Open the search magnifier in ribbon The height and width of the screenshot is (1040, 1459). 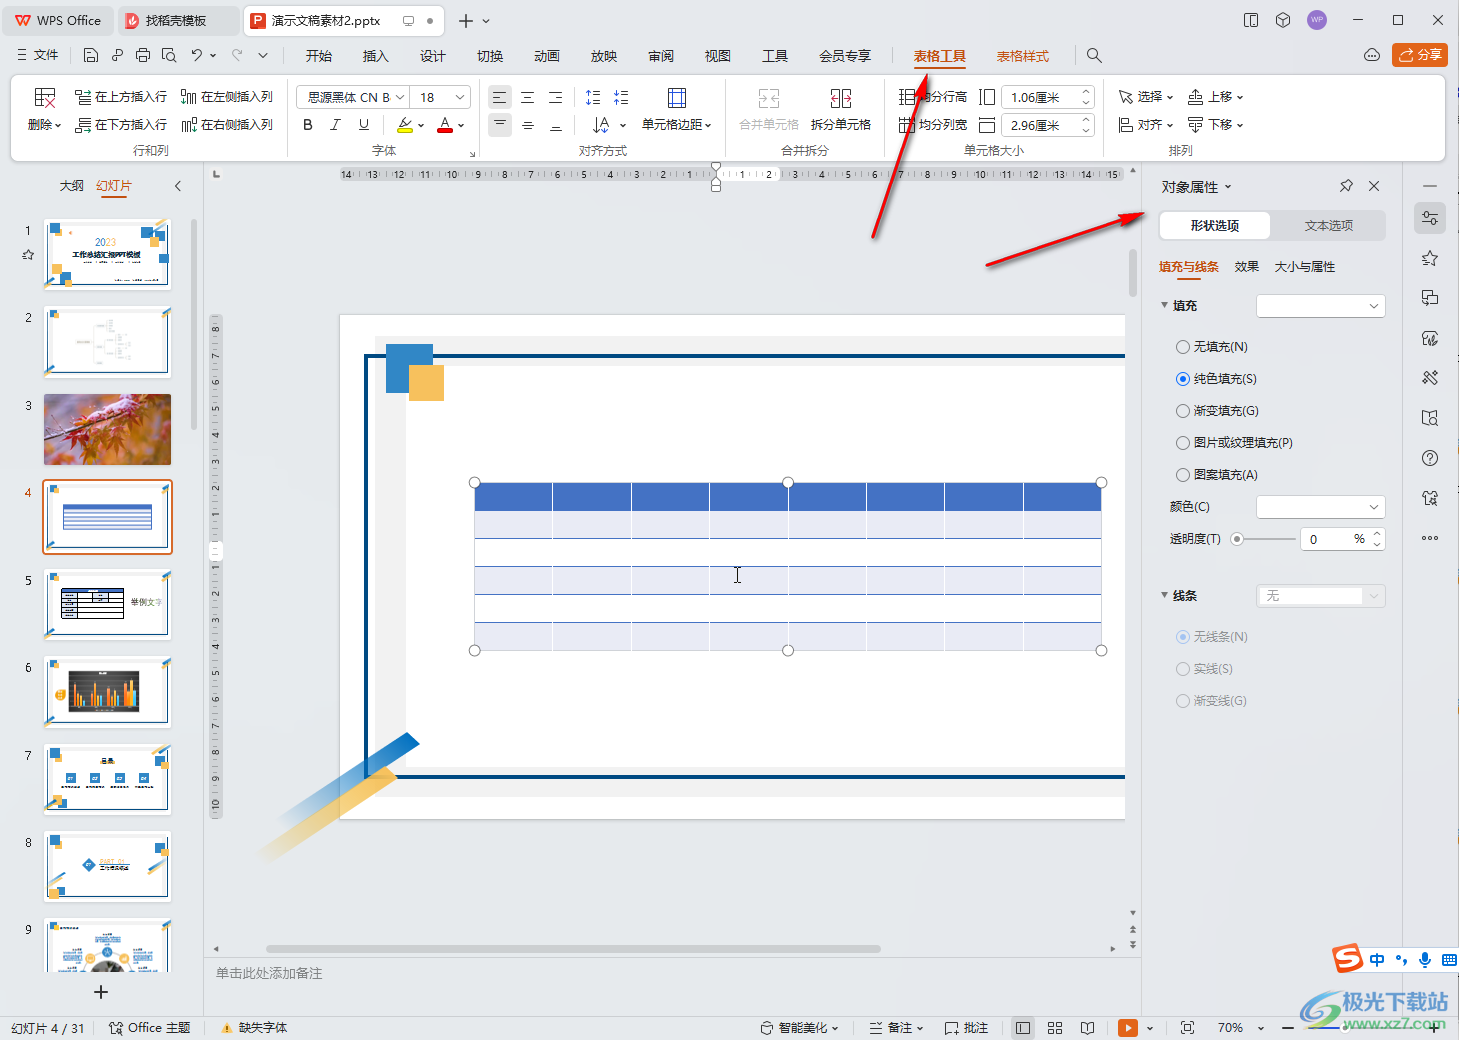[1094, 56]
